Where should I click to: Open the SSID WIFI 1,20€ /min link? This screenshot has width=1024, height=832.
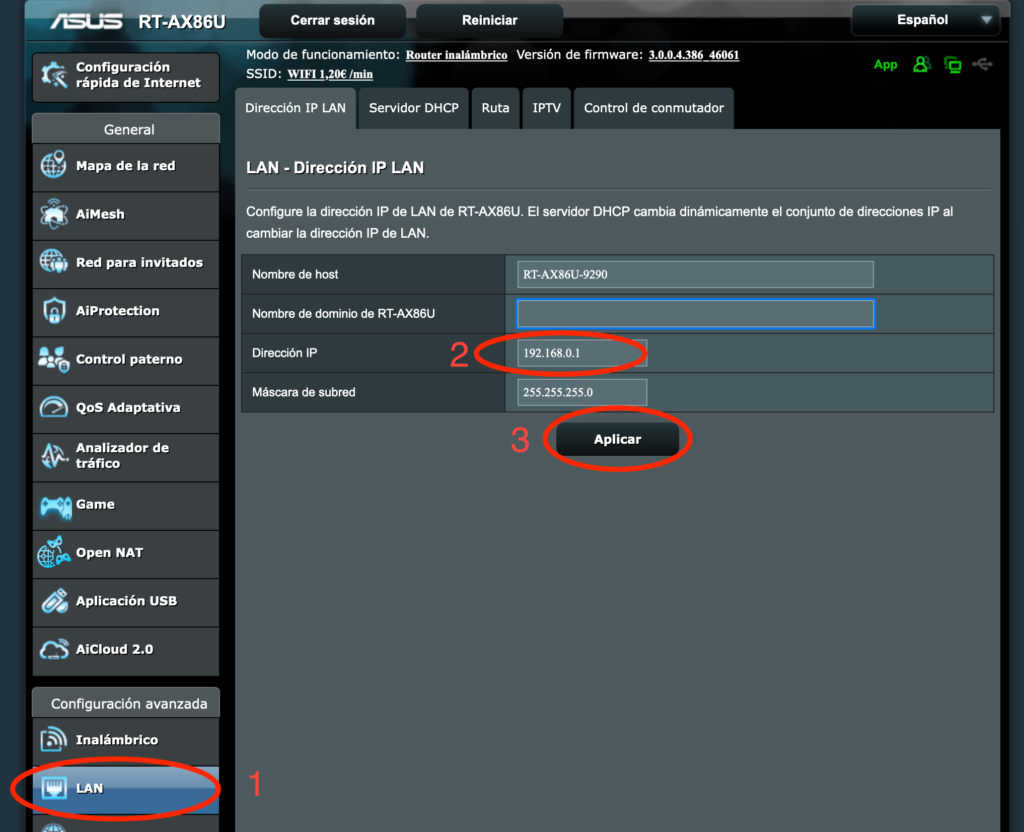[330, 74]
